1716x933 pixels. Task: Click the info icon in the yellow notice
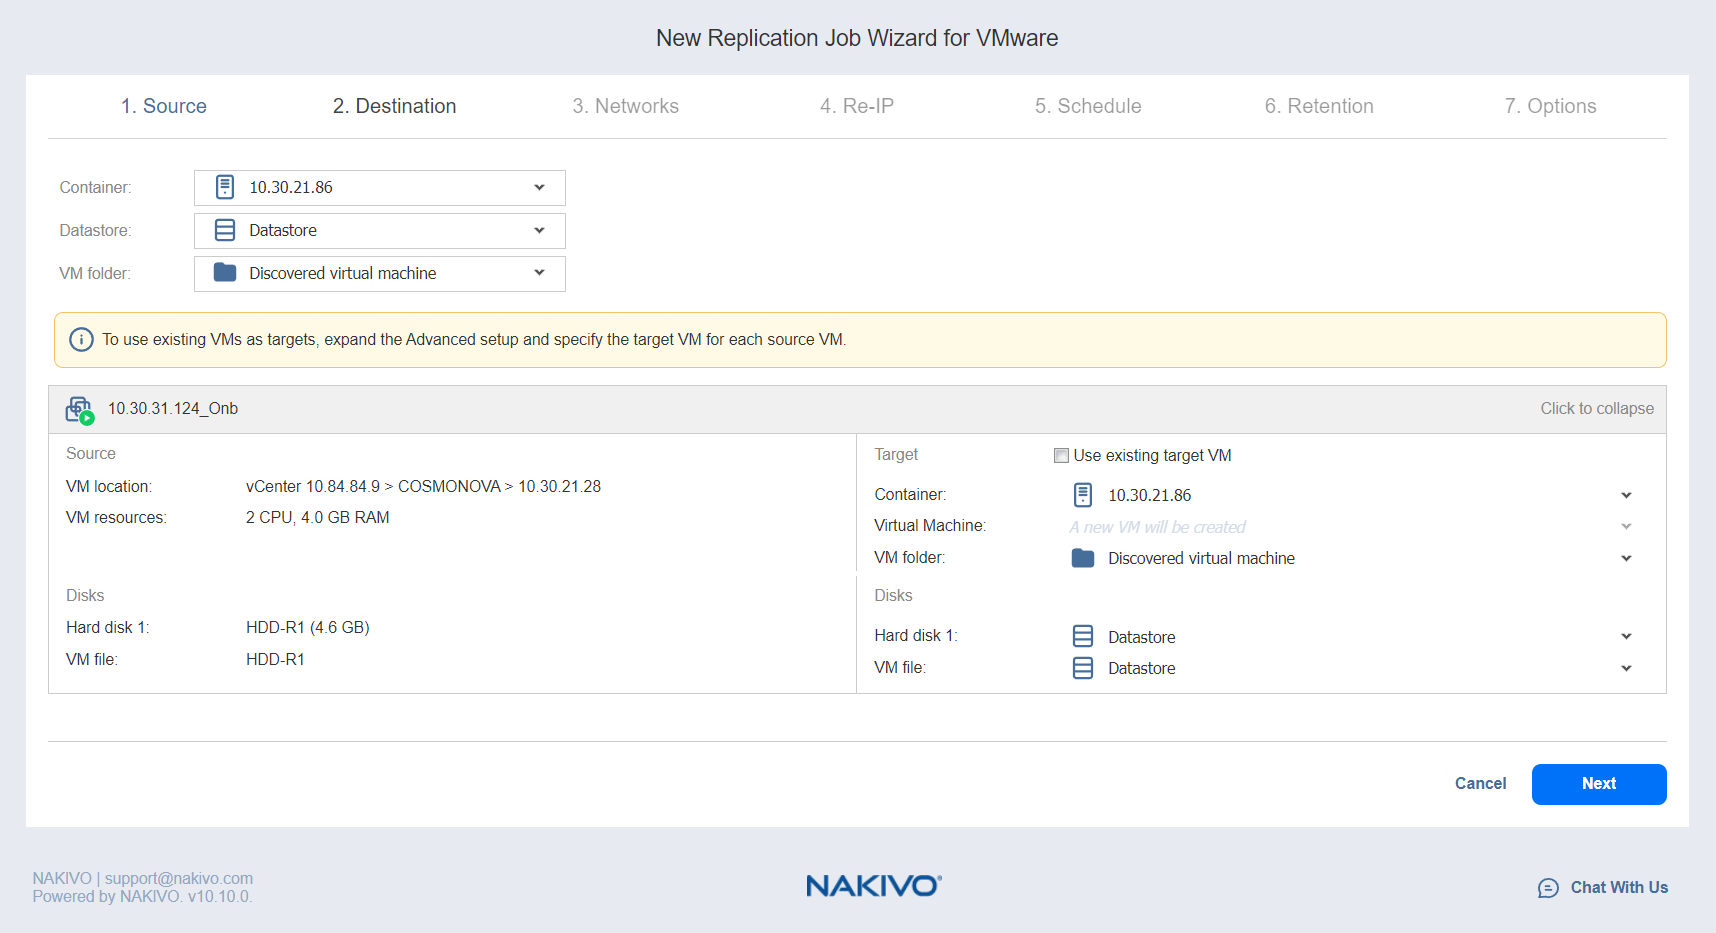81,340
